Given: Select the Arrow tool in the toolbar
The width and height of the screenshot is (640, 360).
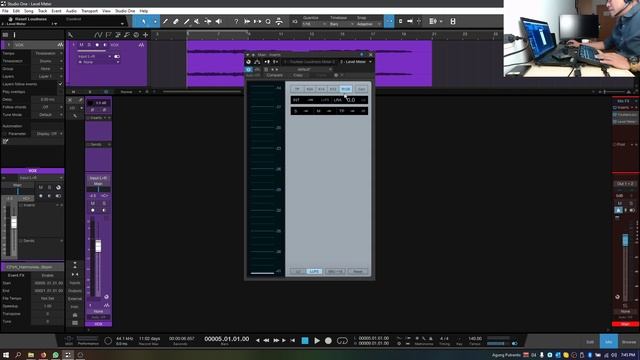Looking at the screenshot, I should (144, 21).
